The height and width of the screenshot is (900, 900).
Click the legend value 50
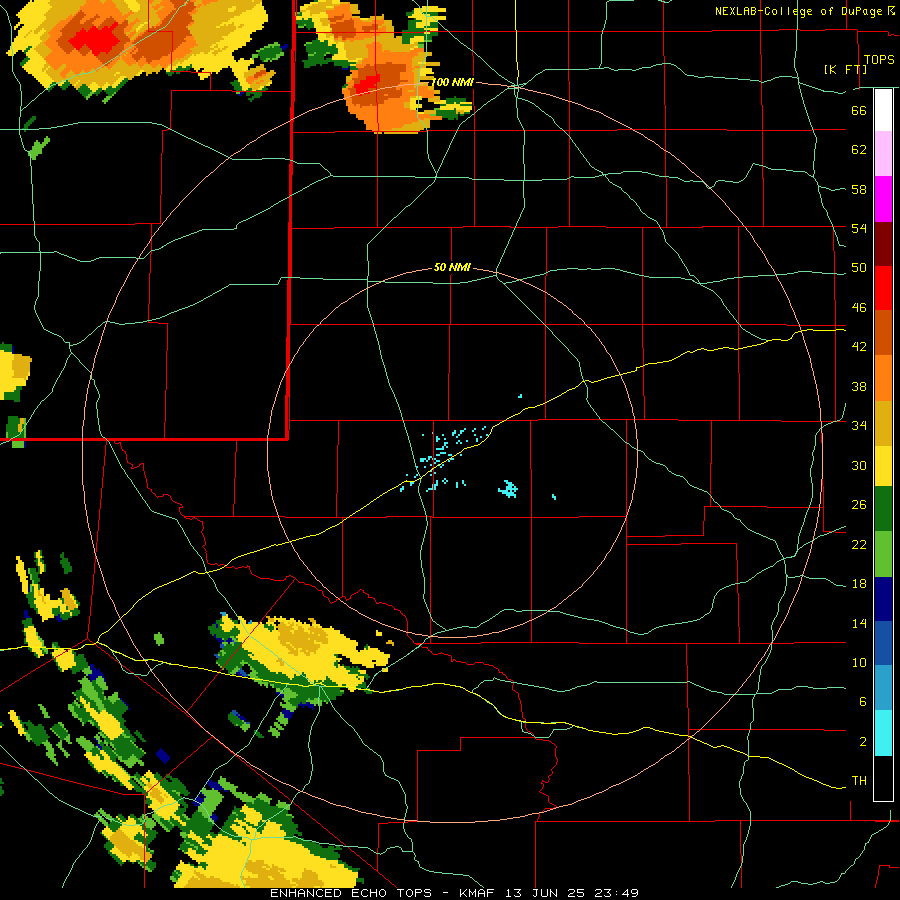859,268
